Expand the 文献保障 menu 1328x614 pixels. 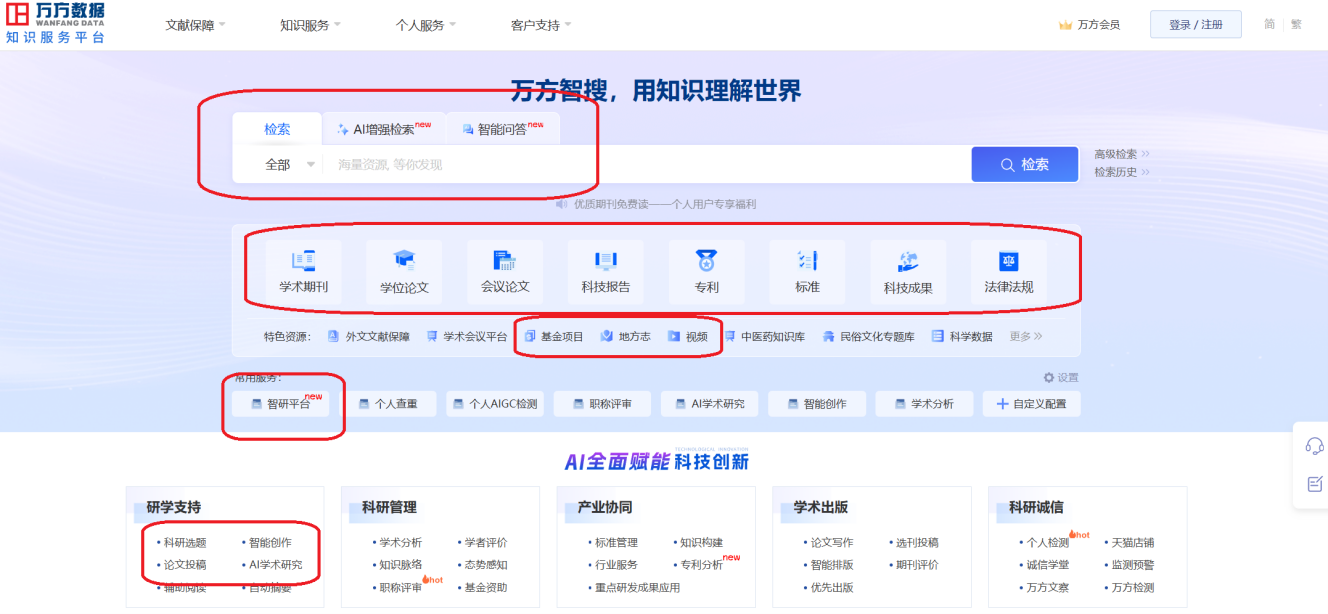(196, 25)
